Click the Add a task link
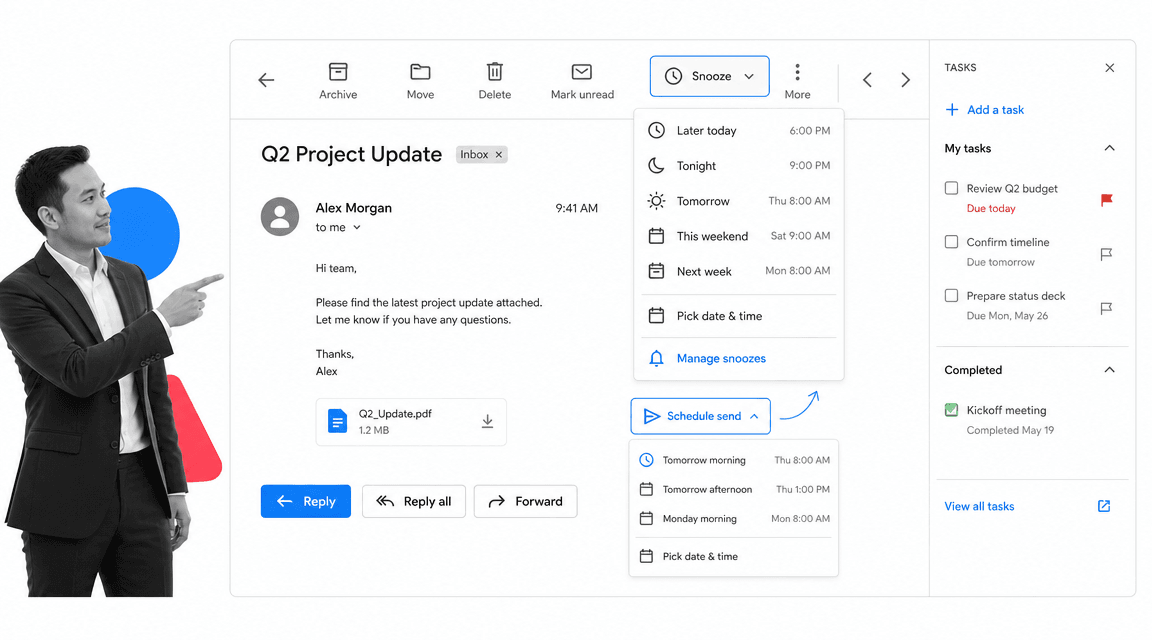This screenshot has height=640, width=1152. tap(995, 109)
